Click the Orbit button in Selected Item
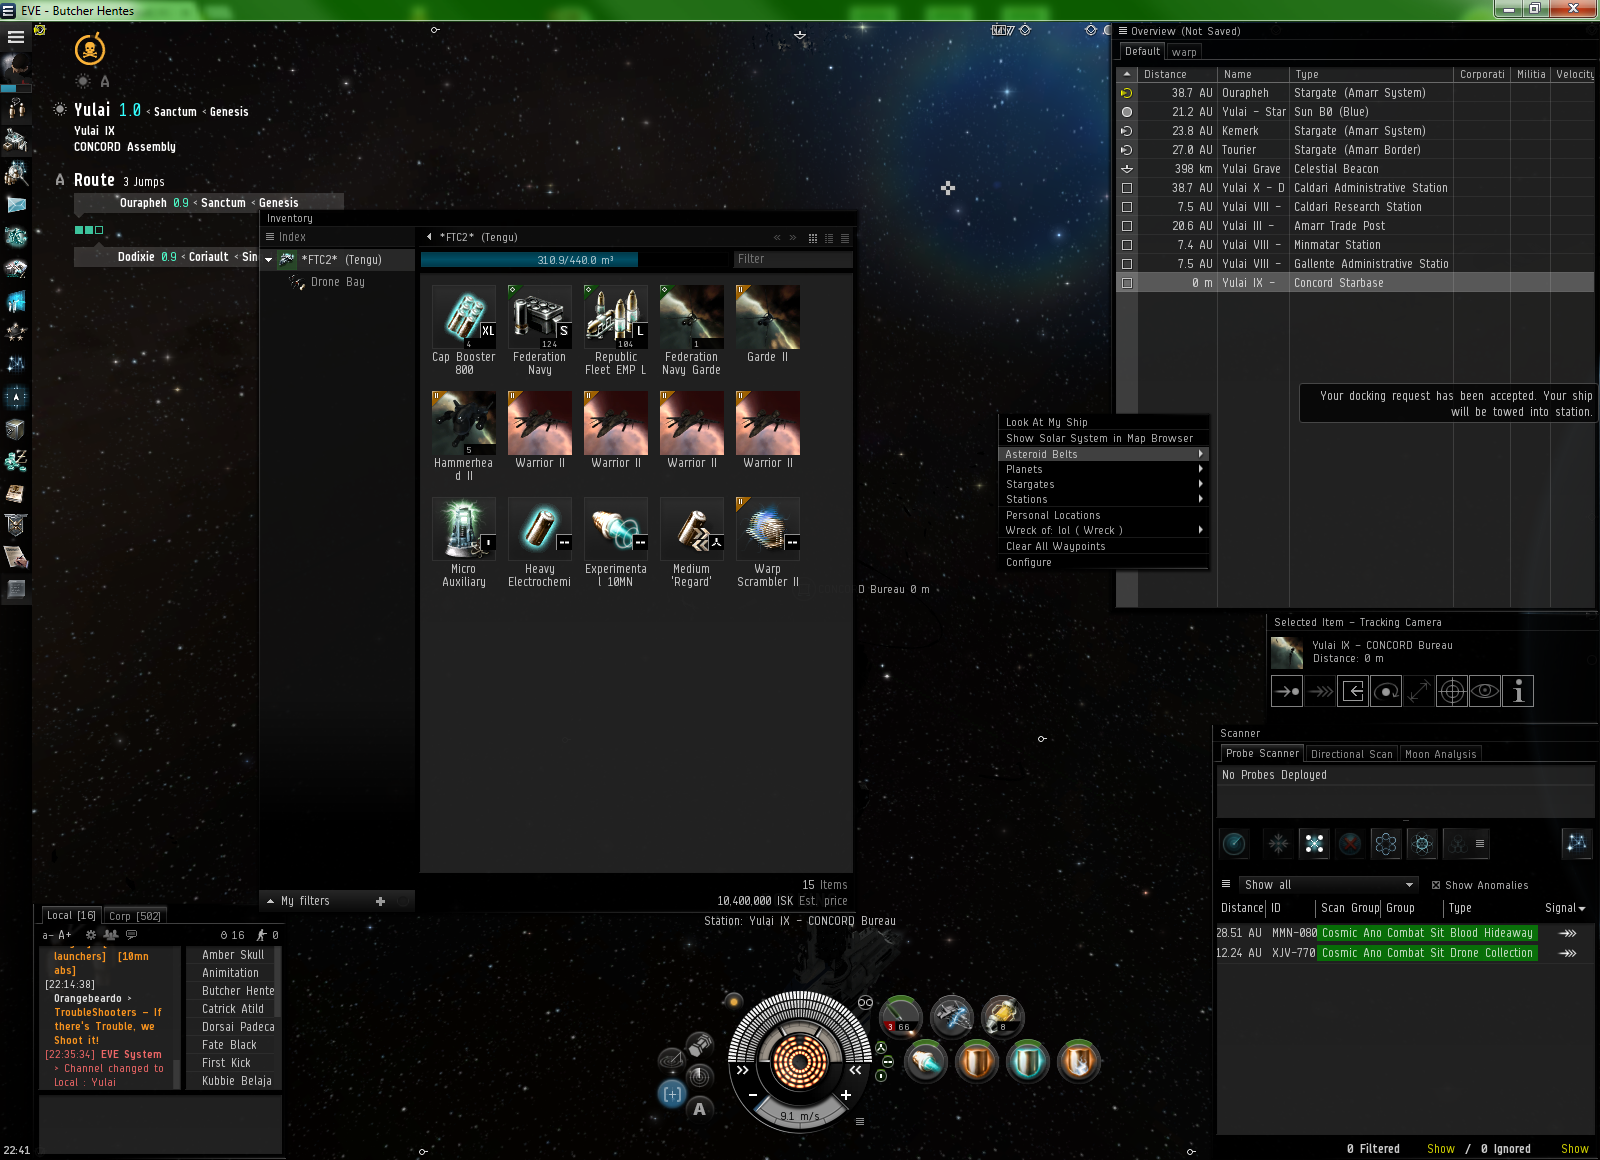 coord(1386,691)
